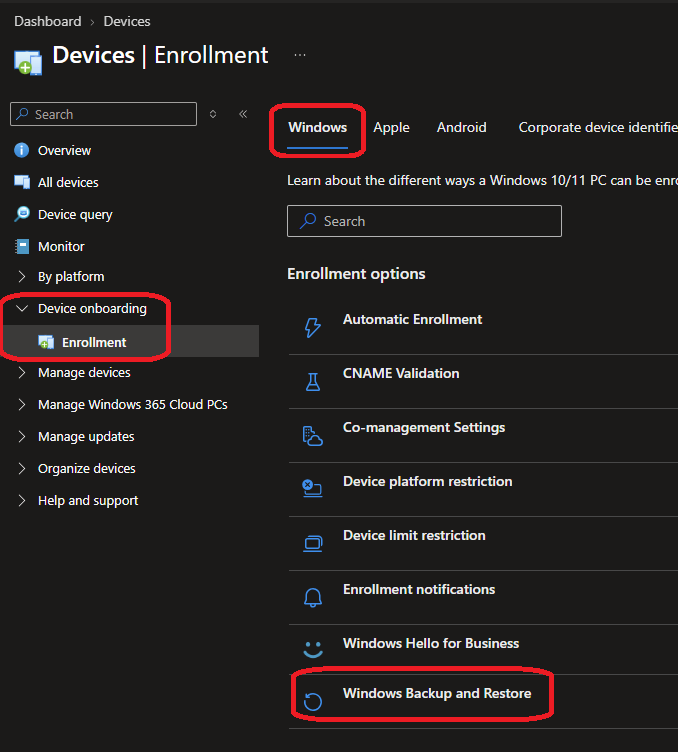Open All devices in sidebar

click(x=68, y=182)
